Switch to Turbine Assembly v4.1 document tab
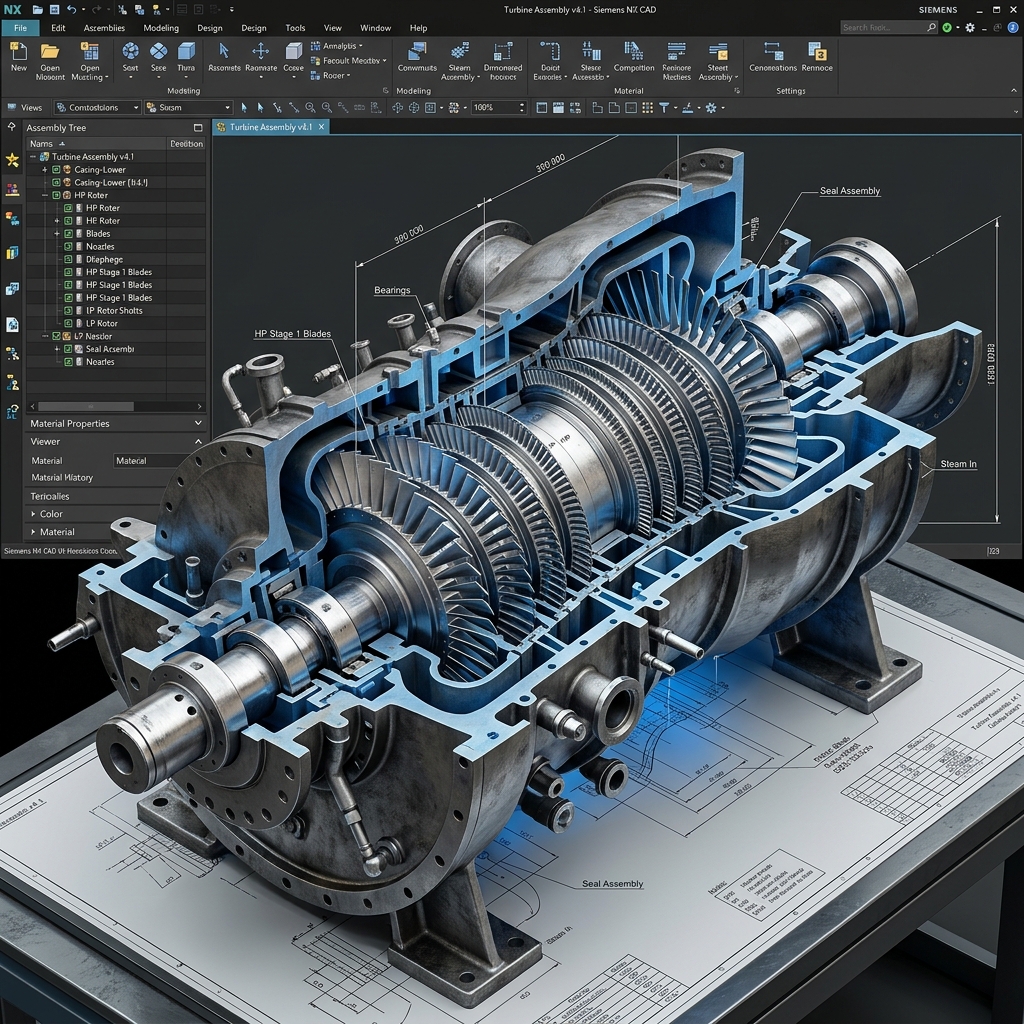The image size is (1024, 1024). [x=271, y=127]
